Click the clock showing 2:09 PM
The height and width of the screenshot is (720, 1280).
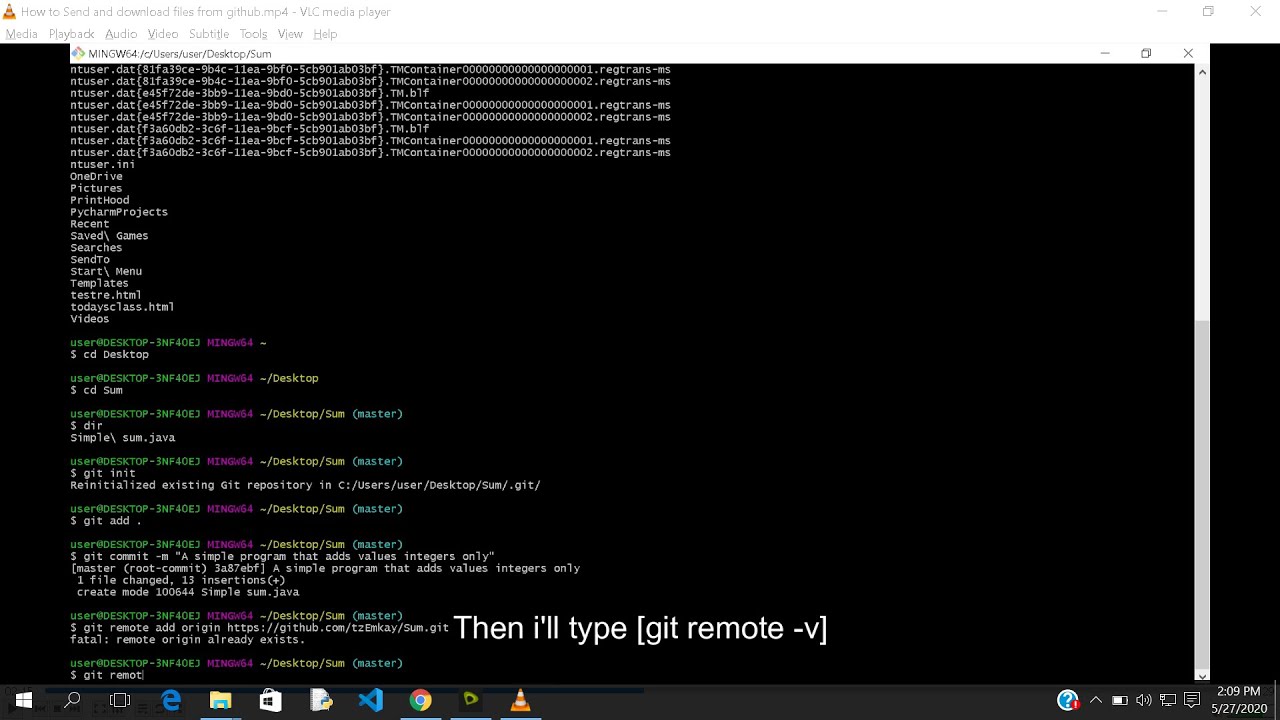tap(1238, 691)
